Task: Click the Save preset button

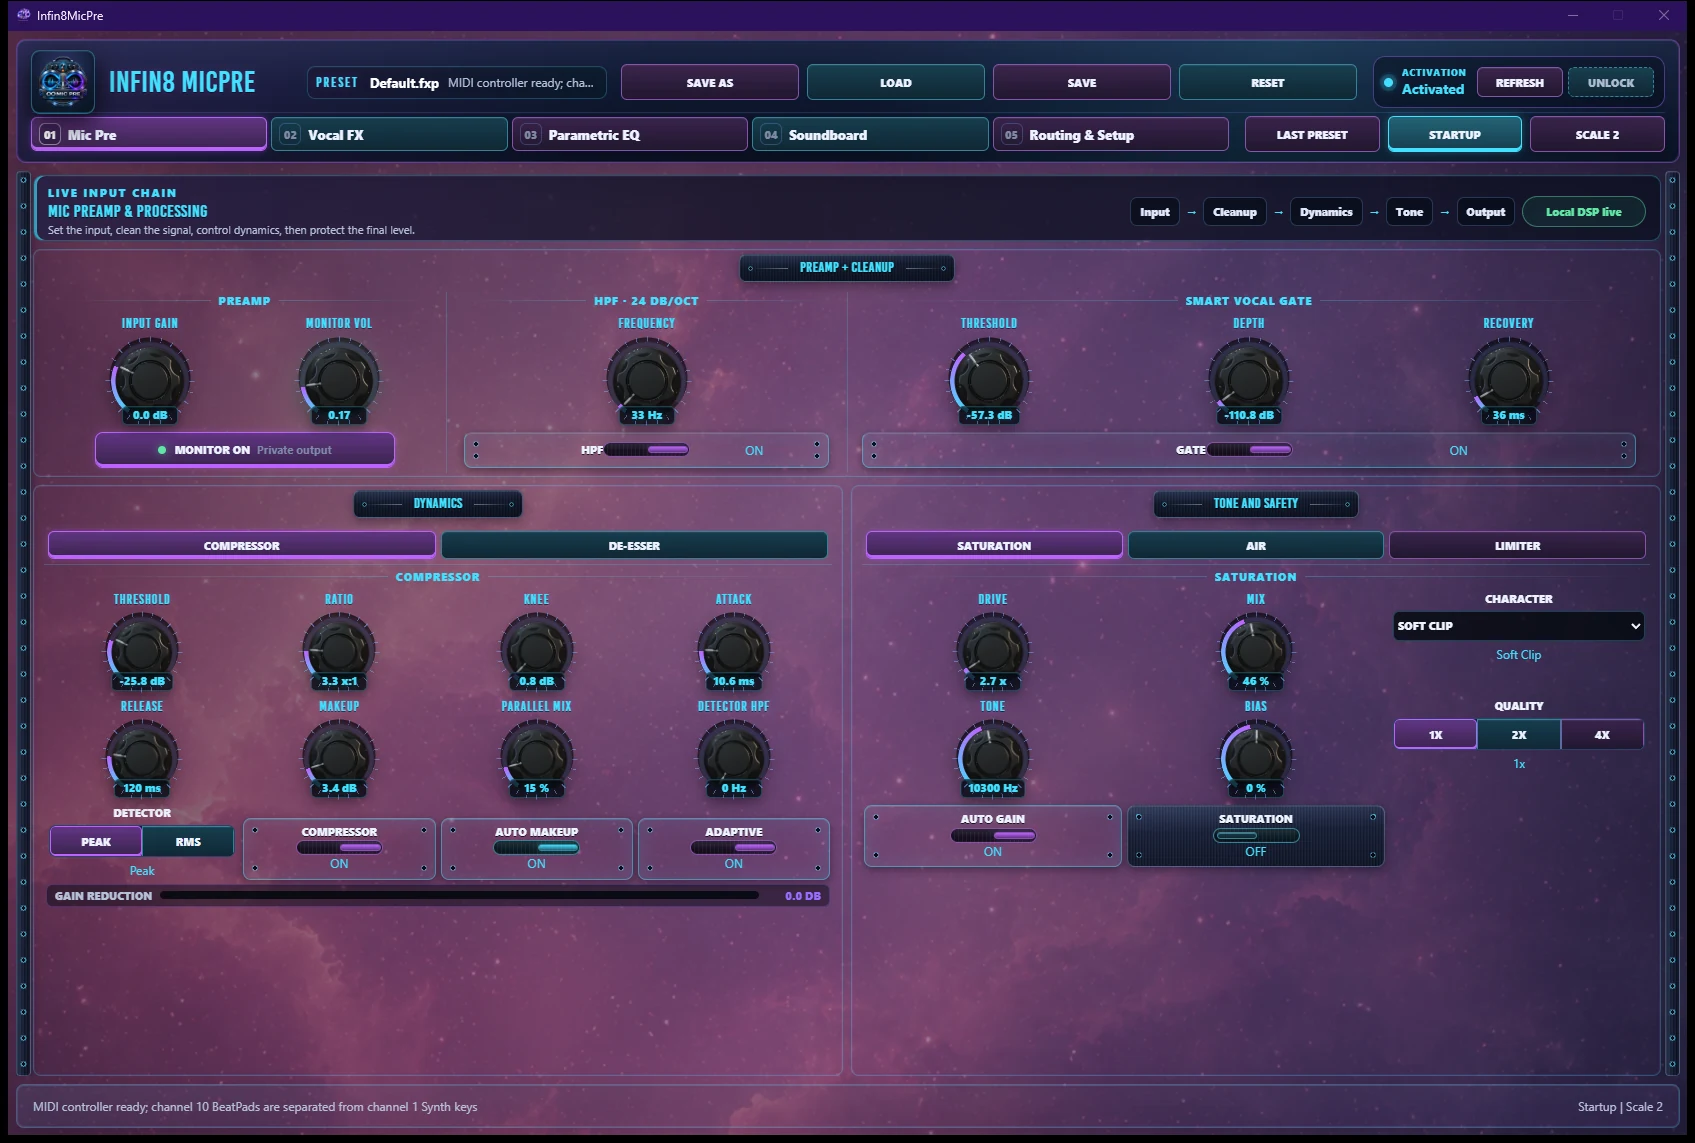Action: (1082, 82)
